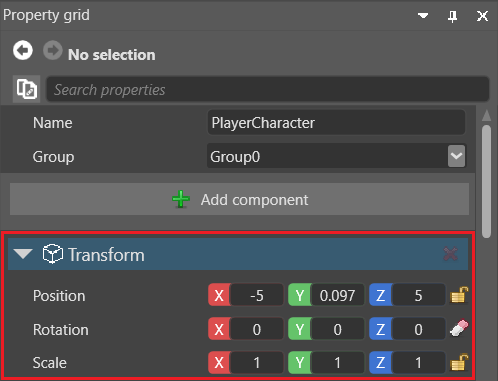Click the Rotation X value field

point(257,329)
